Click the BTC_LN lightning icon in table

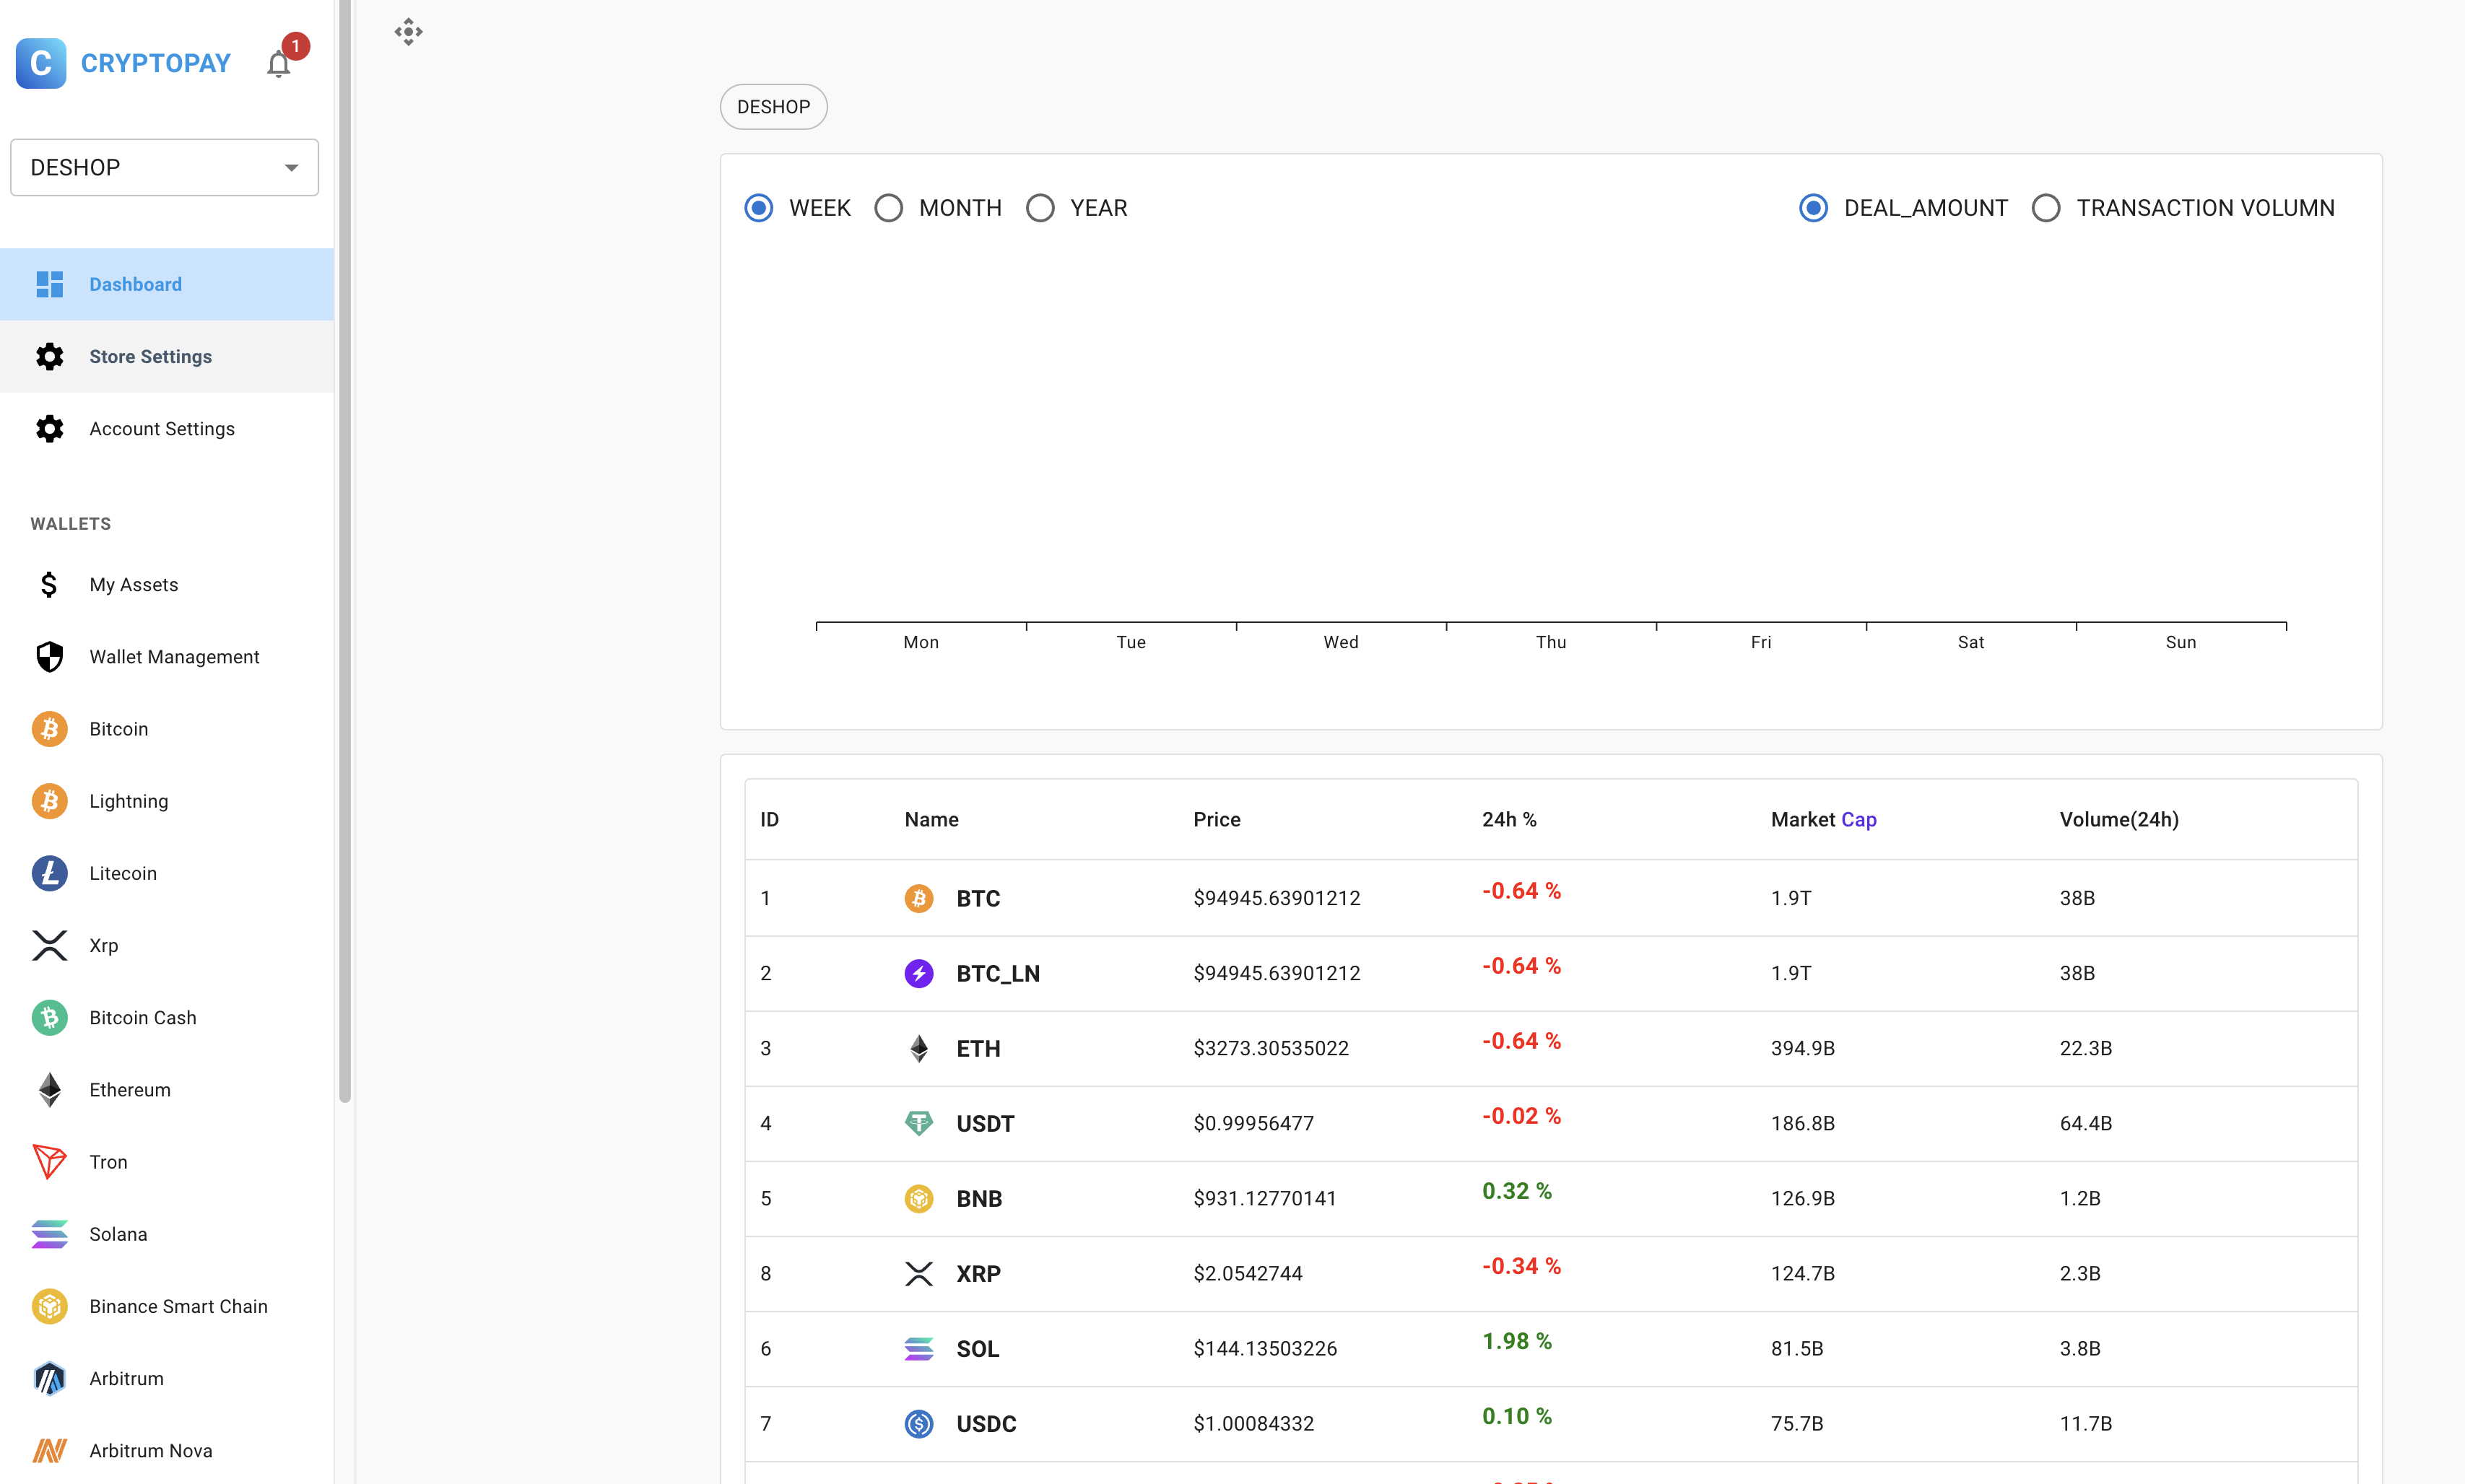[918, 973]
